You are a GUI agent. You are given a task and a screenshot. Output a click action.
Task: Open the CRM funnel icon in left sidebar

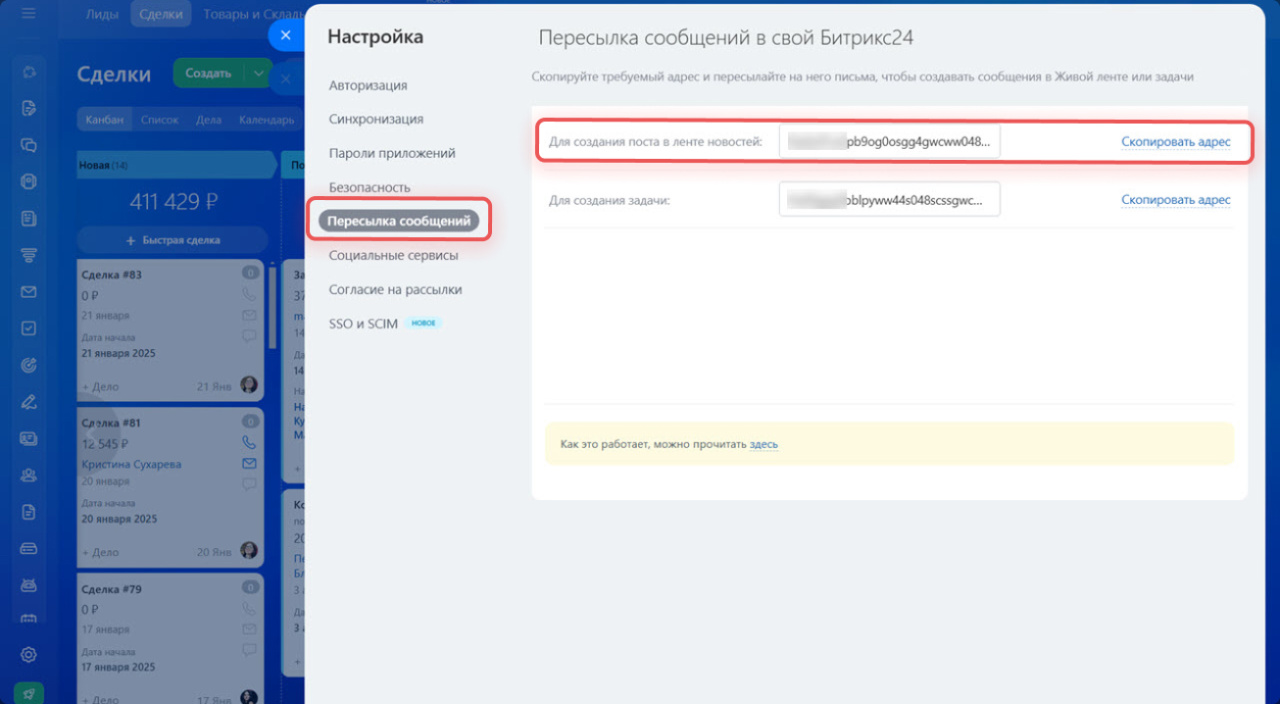coord(29,255)
